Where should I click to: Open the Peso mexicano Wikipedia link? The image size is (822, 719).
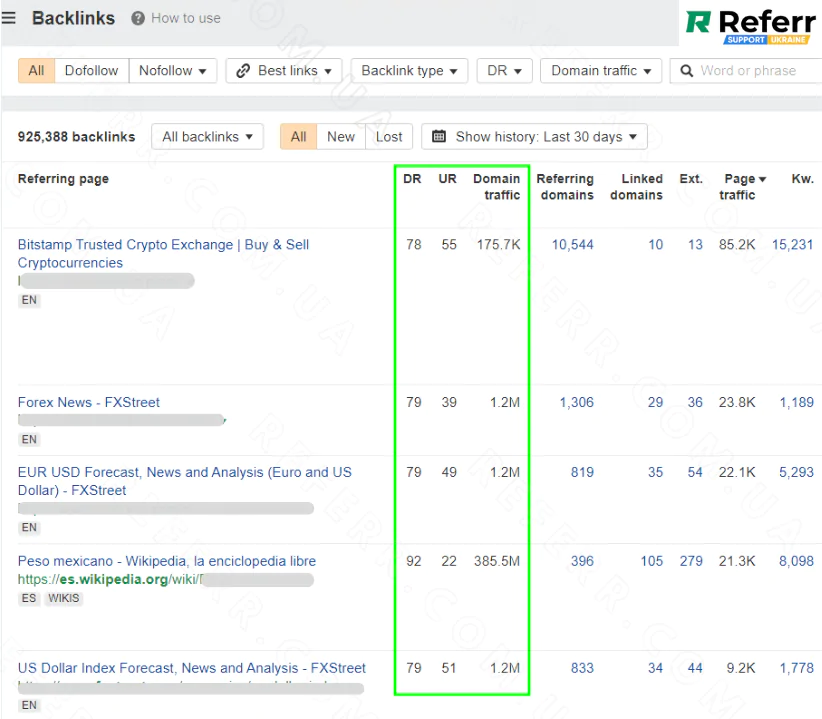[x=166, y=561]
